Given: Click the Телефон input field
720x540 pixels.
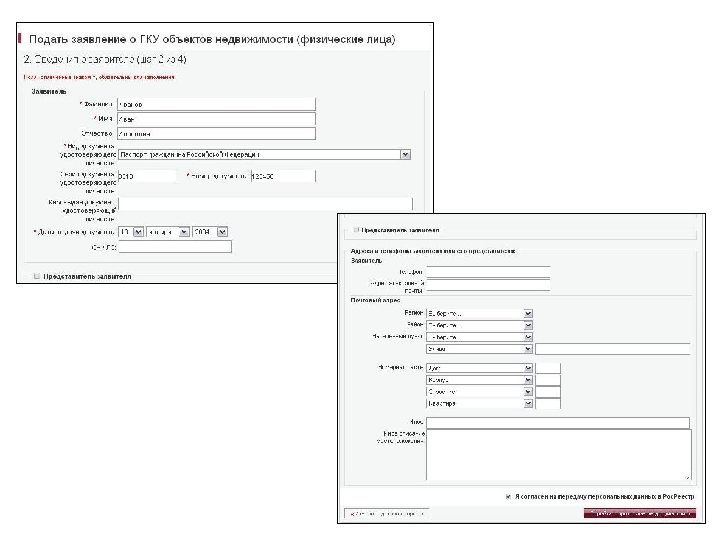Looking at the screenshot, I should [x=488, y=272].
